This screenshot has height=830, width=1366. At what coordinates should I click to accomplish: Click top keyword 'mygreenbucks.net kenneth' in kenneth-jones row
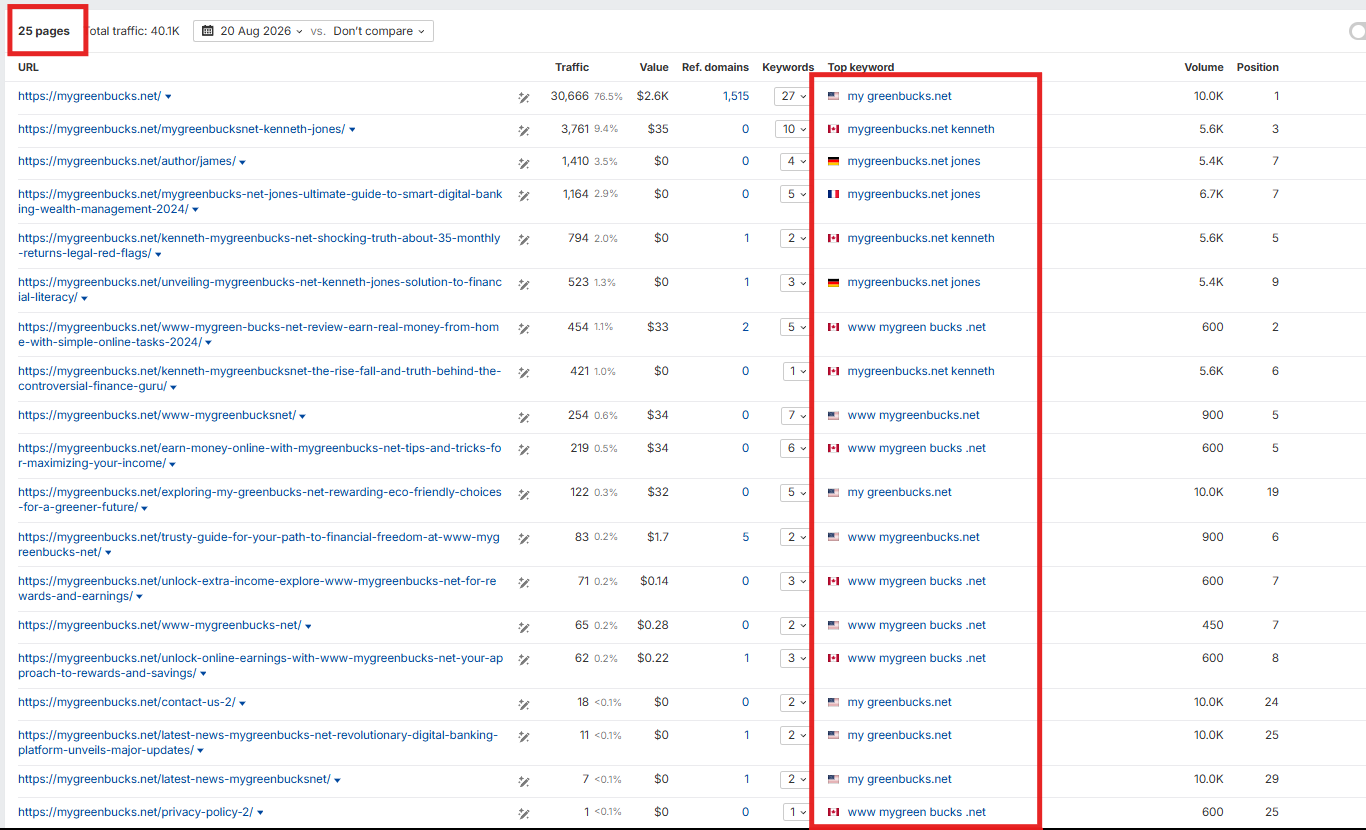(x=921, y=129)
